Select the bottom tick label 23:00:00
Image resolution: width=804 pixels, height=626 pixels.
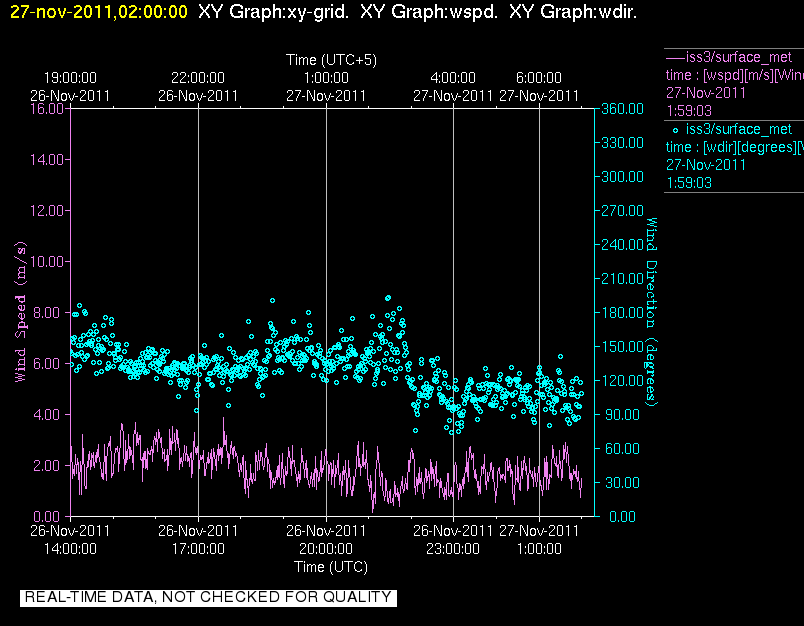[453, 549]
